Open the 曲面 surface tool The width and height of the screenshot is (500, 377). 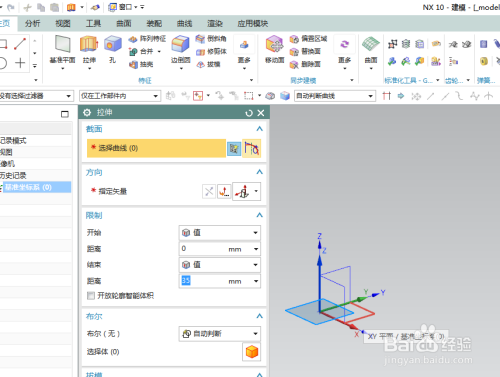[x=371, y=44]
